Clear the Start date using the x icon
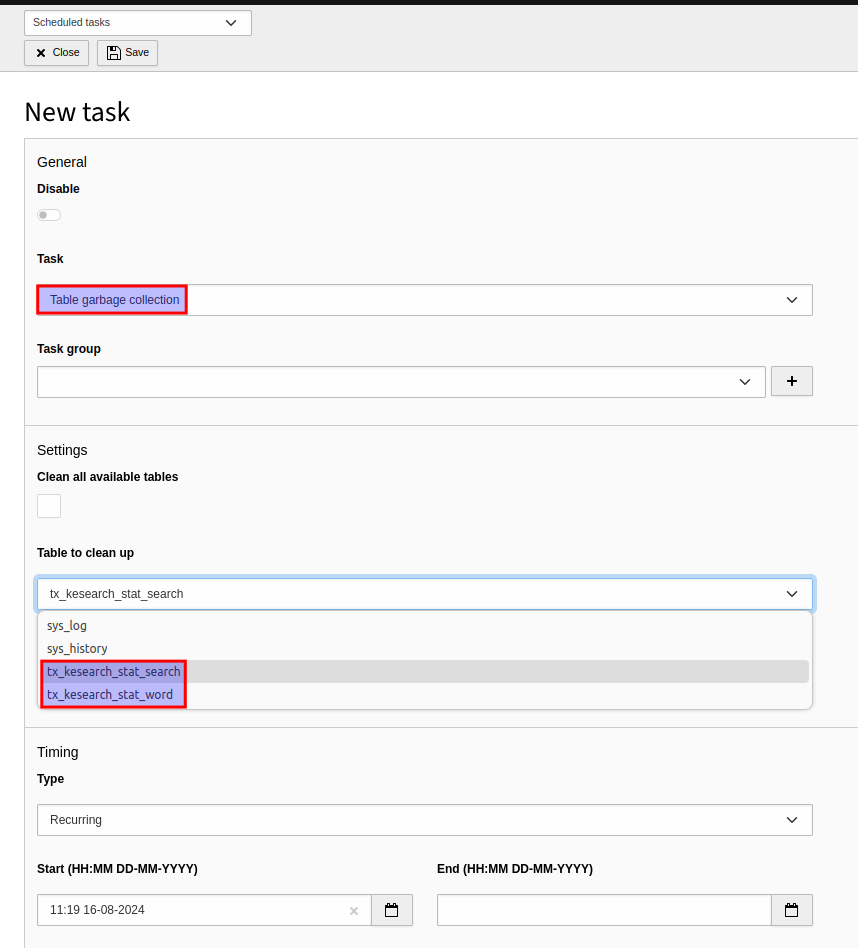 point(354,910)
